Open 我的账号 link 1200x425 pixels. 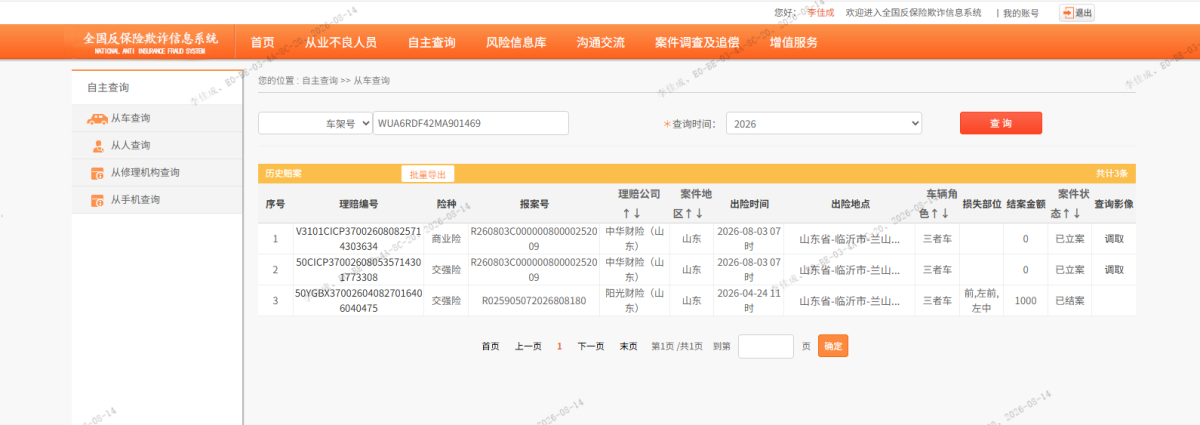1021,13
